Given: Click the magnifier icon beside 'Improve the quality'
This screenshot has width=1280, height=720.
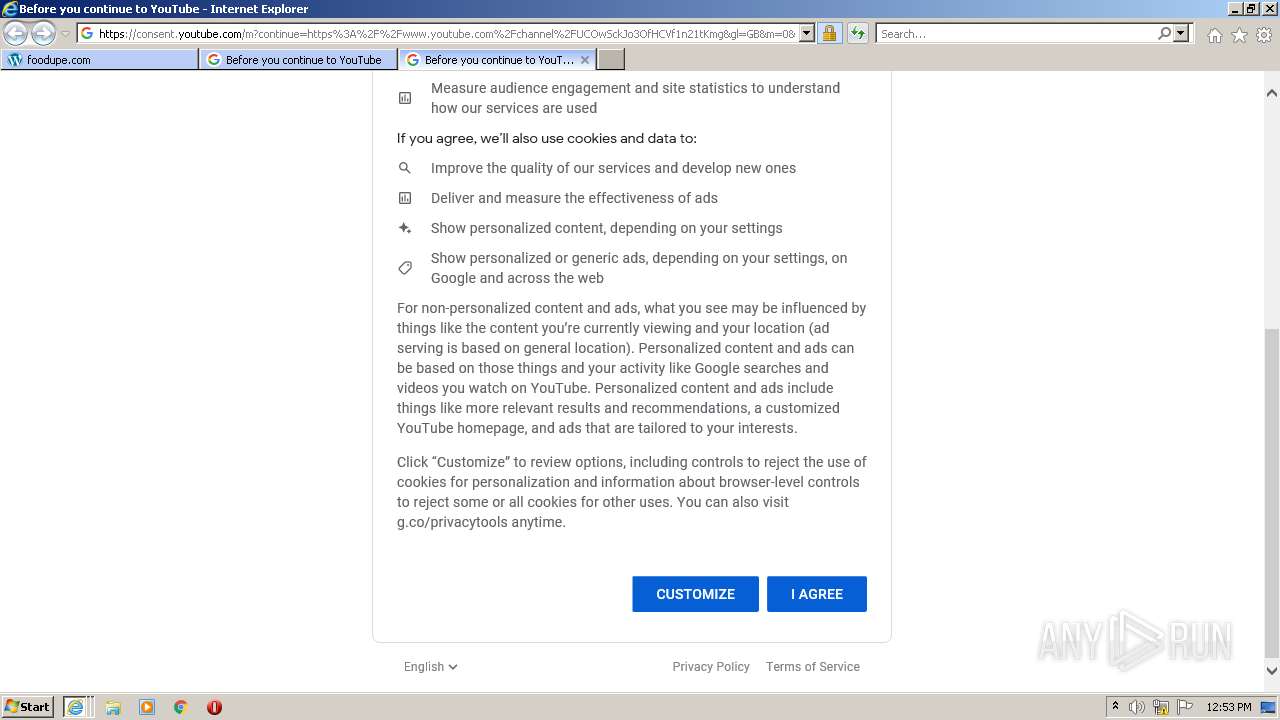Looking at the screenshot, I should (405, 168).
